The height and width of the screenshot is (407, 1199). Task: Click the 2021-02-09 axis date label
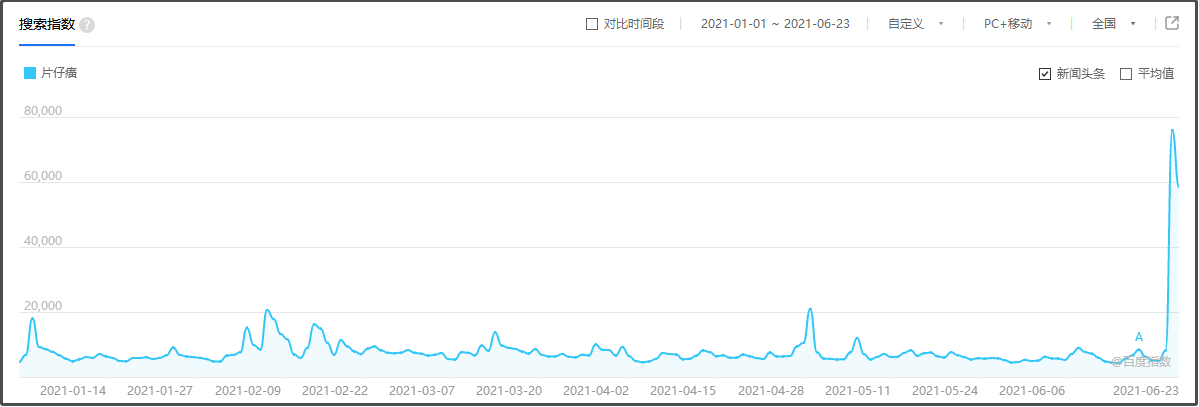pyautogui.click(x=248, y=390)
